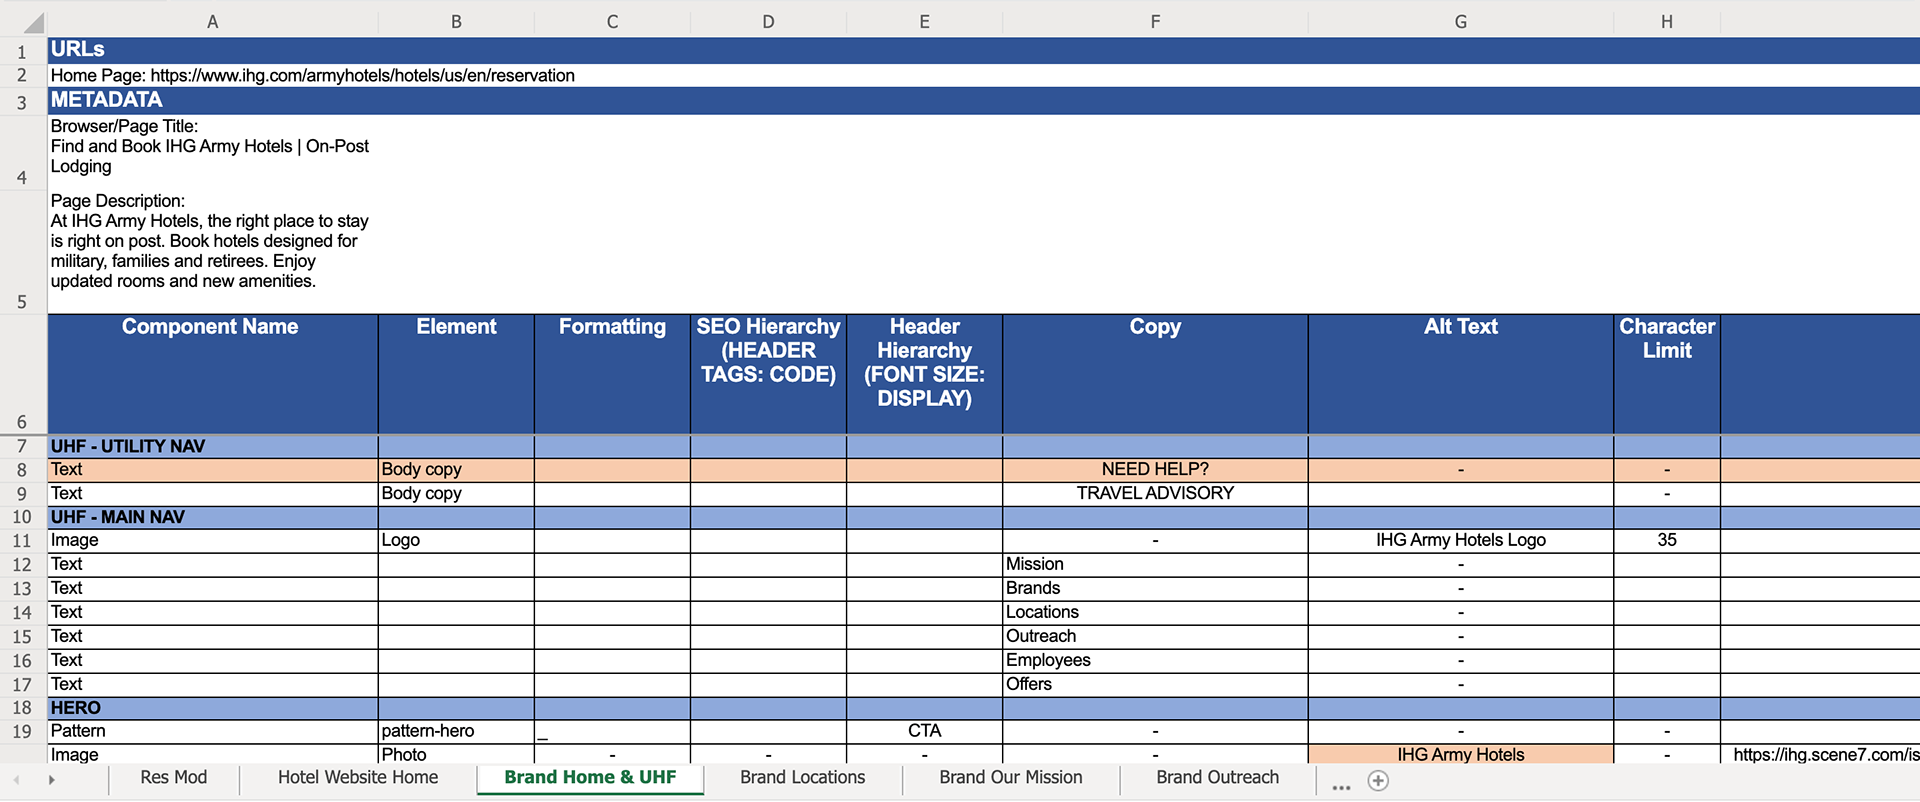Select row 1 header
Image resolution: width=1920 pixels, height=802 pixels.
coord(22,51)
